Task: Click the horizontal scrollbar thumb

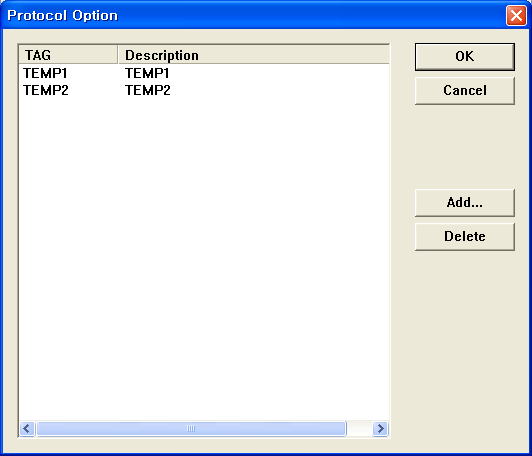Action: coord(191,429)
